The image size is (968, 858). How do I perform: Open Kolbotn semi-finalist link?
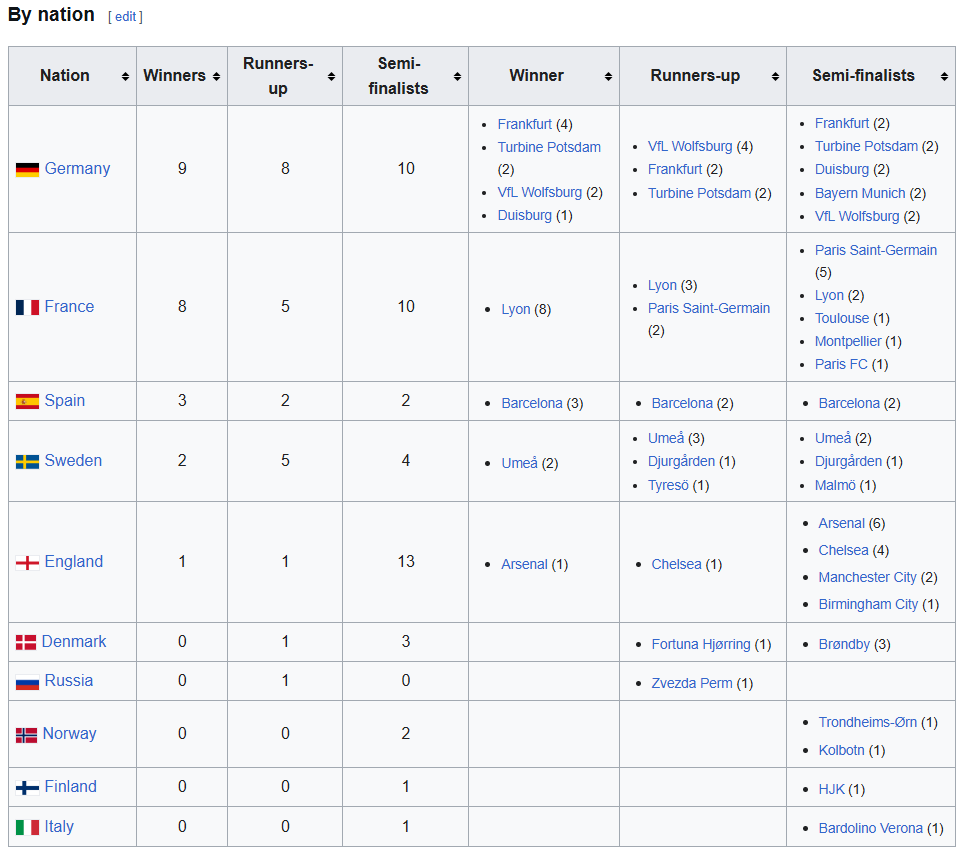[841, 751]
